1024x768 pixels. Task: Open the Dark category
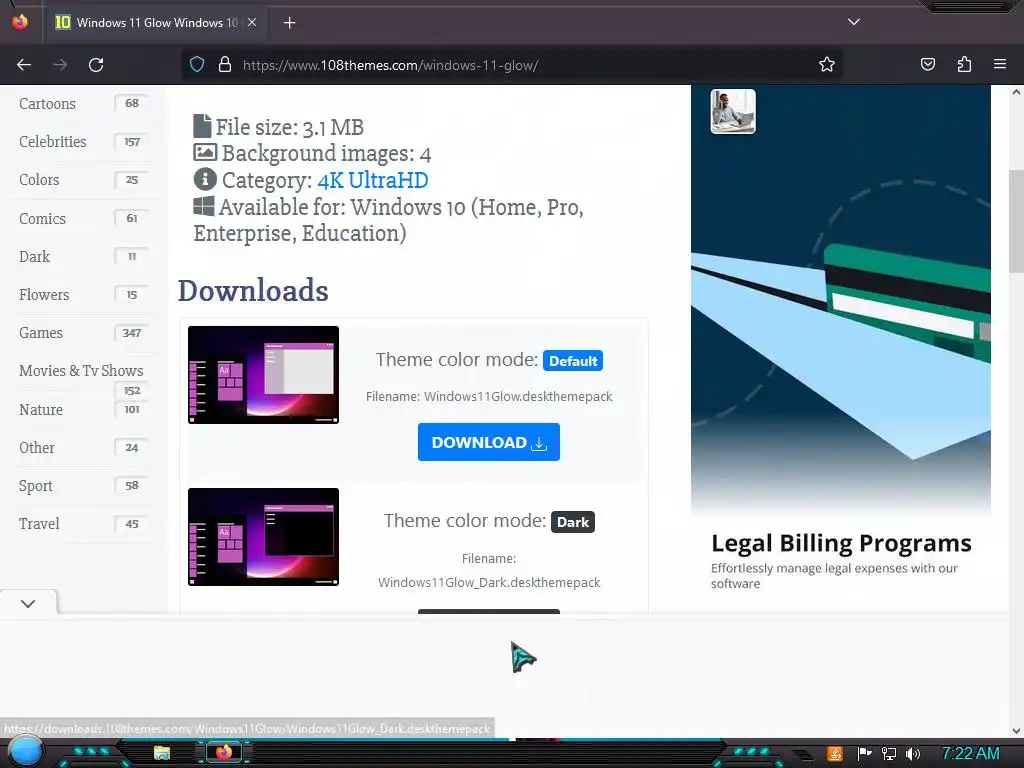[x=35, y=257]
